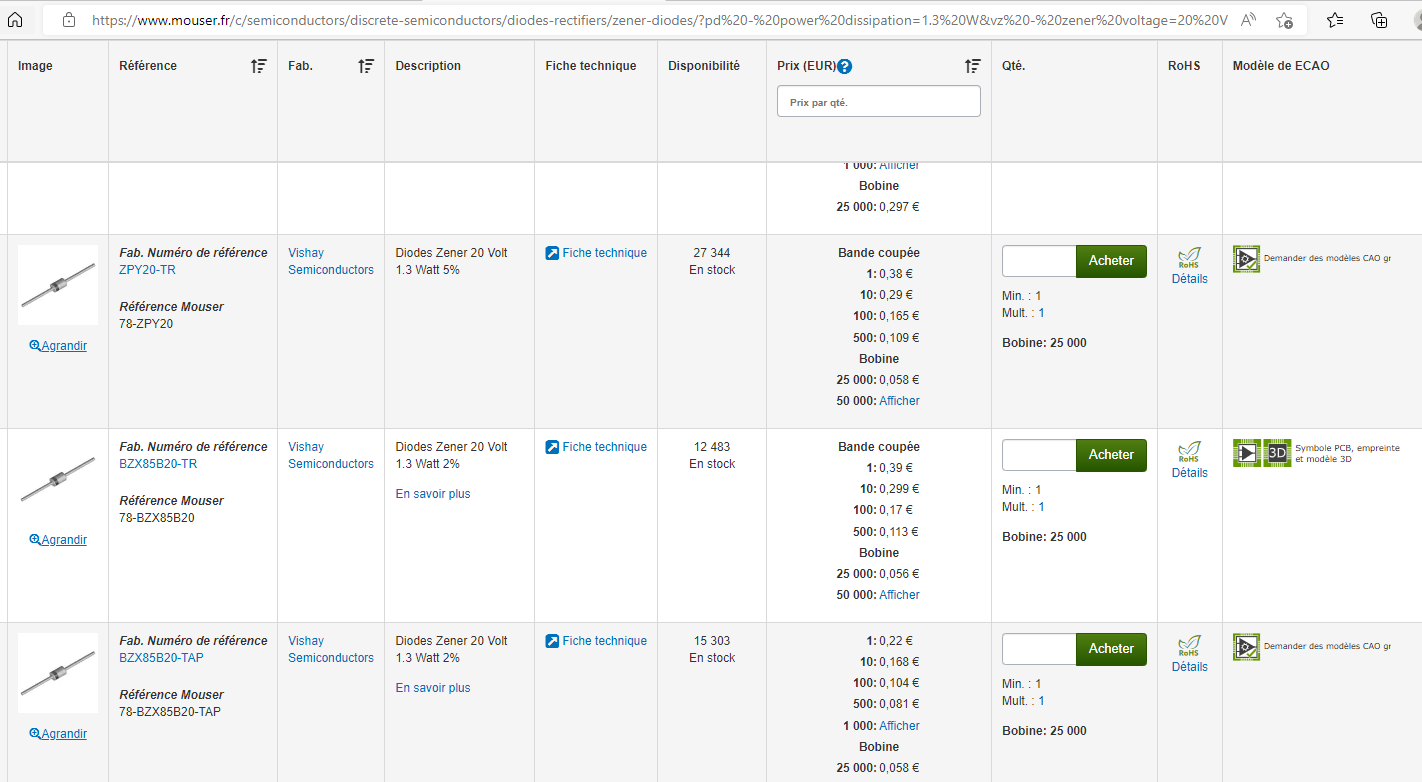Enlarge the BZX85B20-TAP image via Agrandir
The height and width of the screenshot is (782, 1422).
[58, 734]
